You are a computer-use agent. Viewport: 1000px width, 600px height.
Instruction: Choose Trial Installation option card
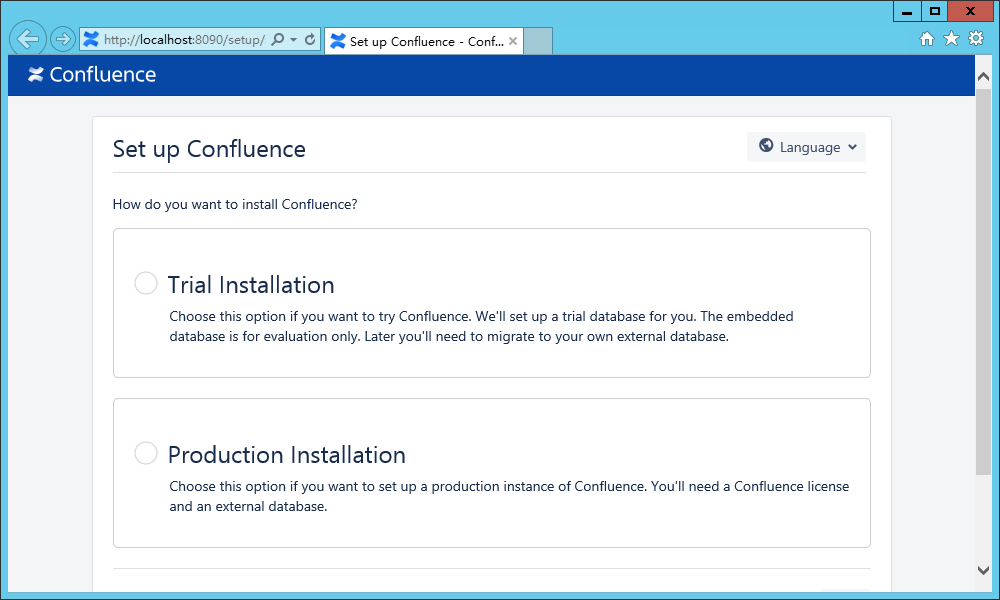(491, 303)
